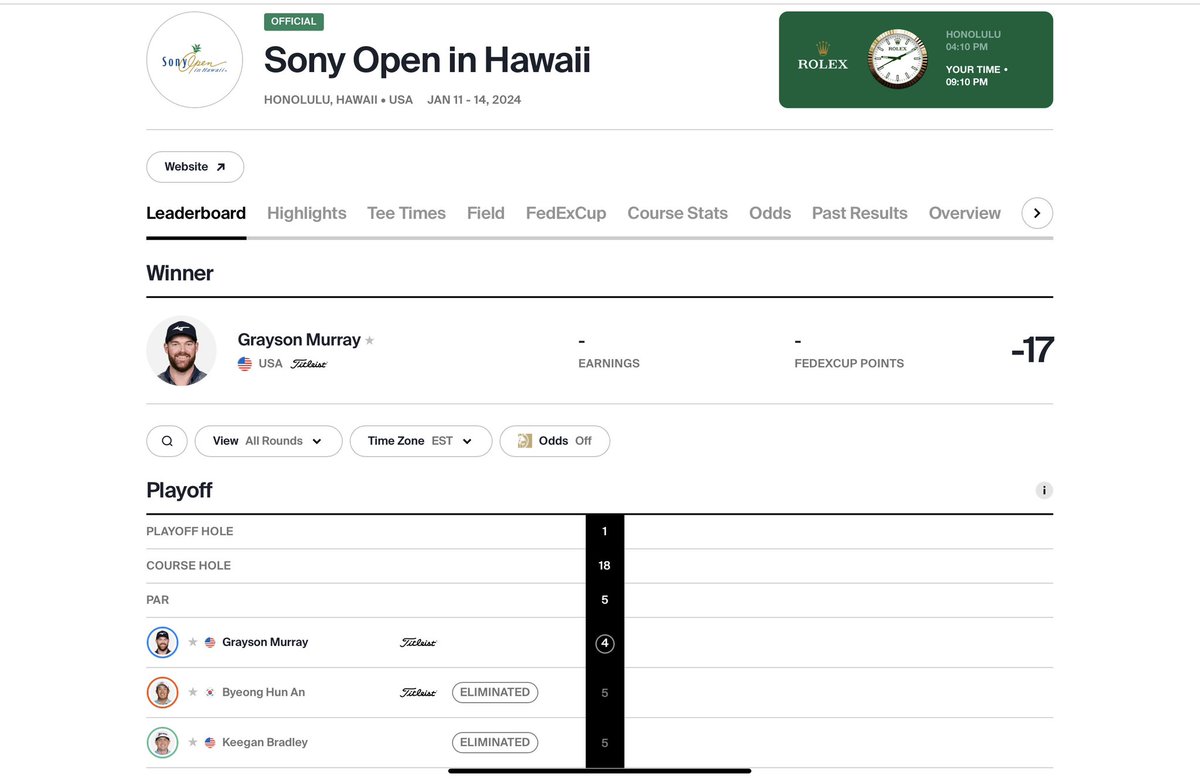Image resolution: width=1200 pixels, height=780 pixels.
Task: Open the FedExCup tab
Action: (x=566, y=213)
